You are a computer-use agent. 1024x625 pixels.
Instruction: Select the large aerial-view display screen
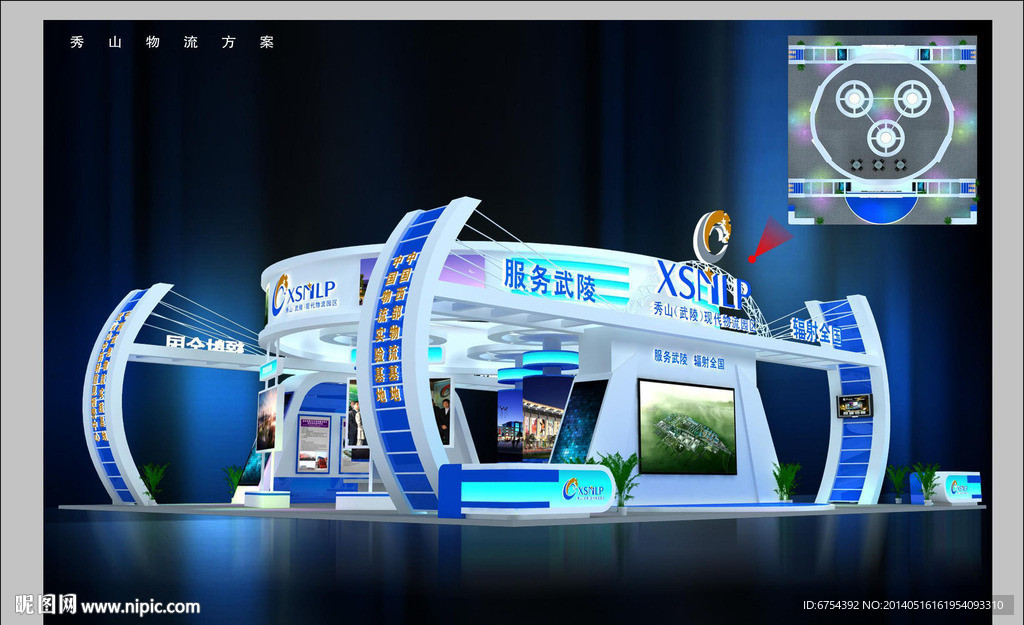point(687,427)
